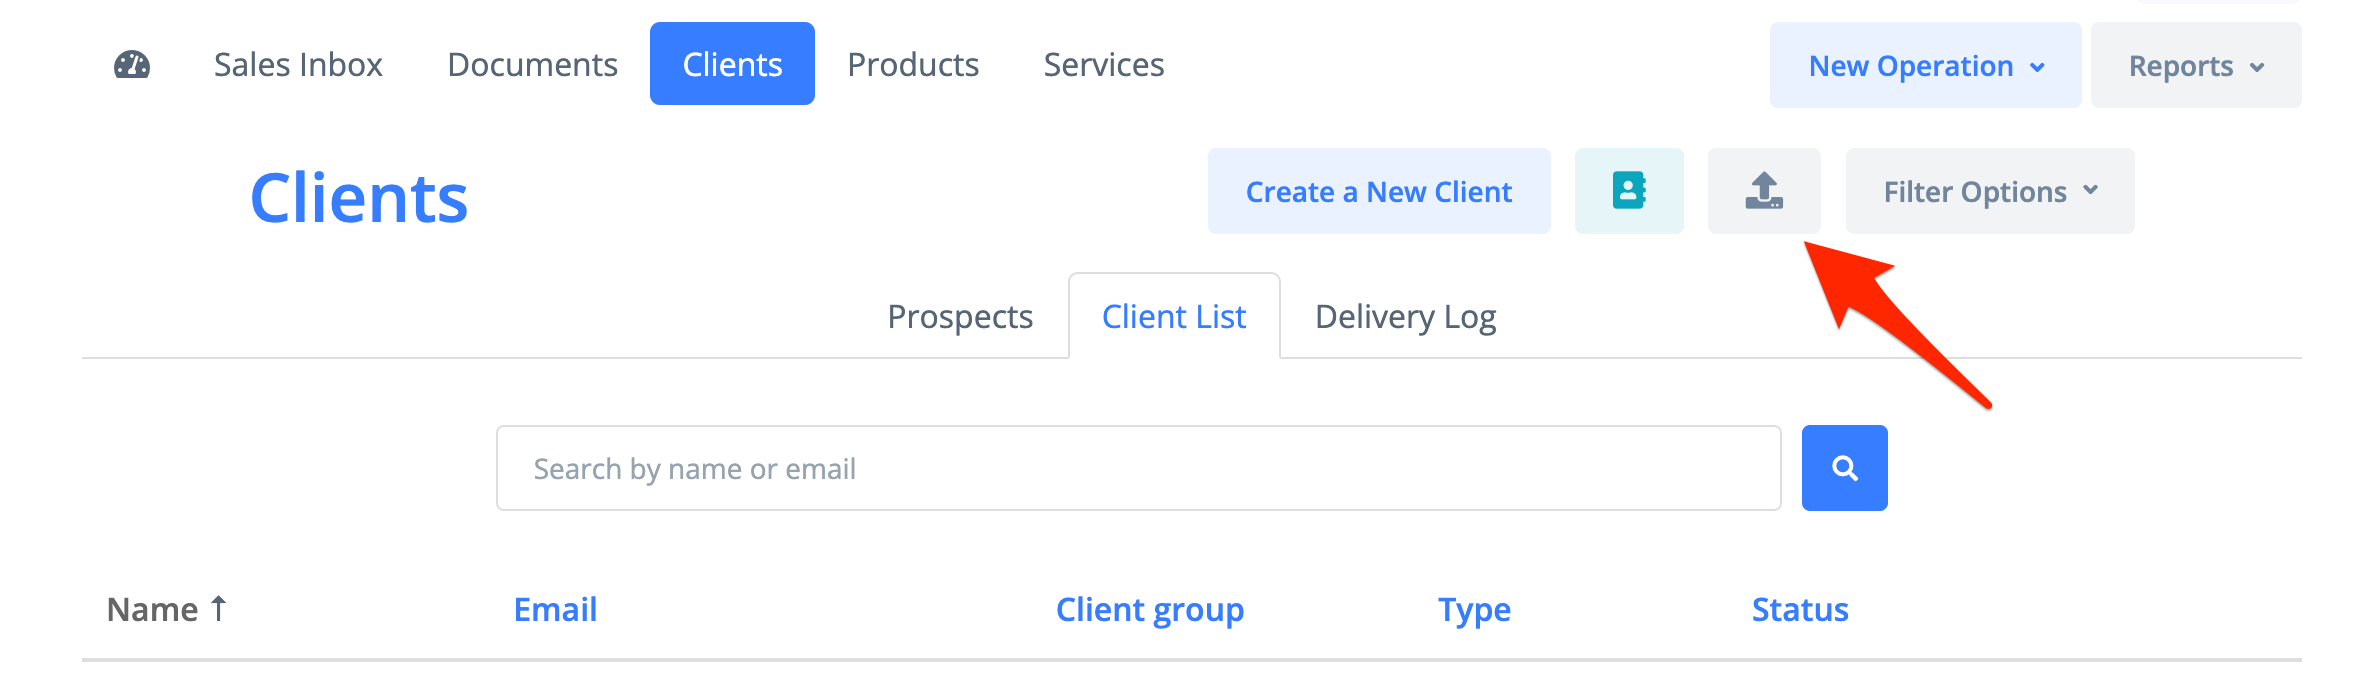The height and width of the screenshot is (682, 2360).
Task: Click the upload import clients icon
Action: [x=1763, y=191]
